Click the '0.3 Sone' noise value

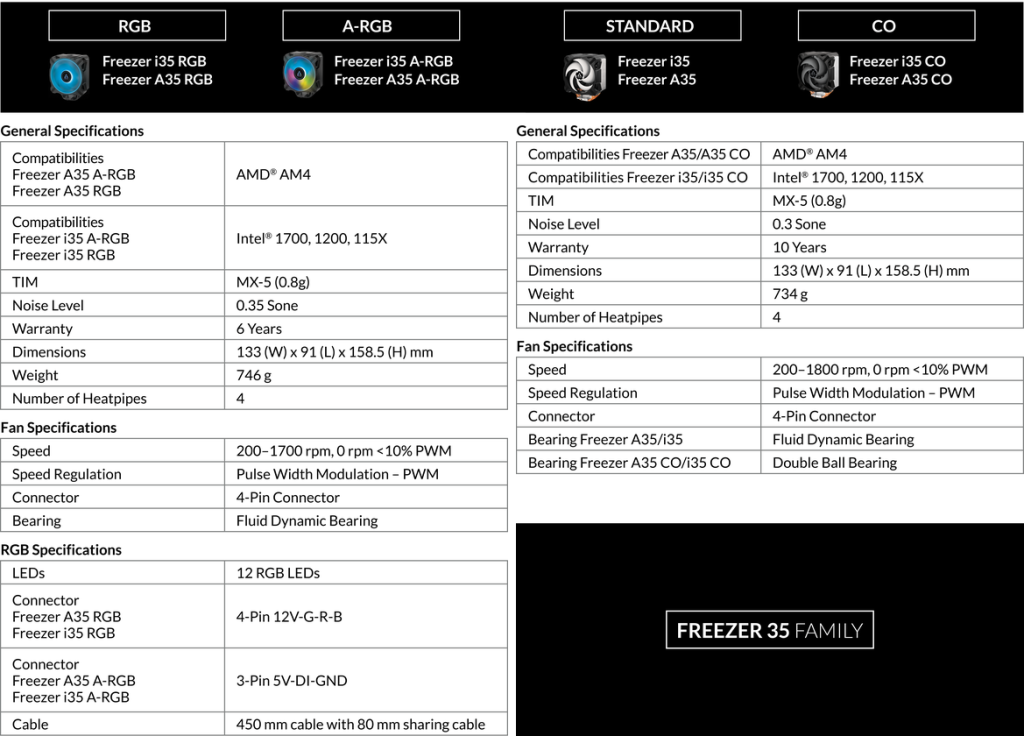pos(799,224)
